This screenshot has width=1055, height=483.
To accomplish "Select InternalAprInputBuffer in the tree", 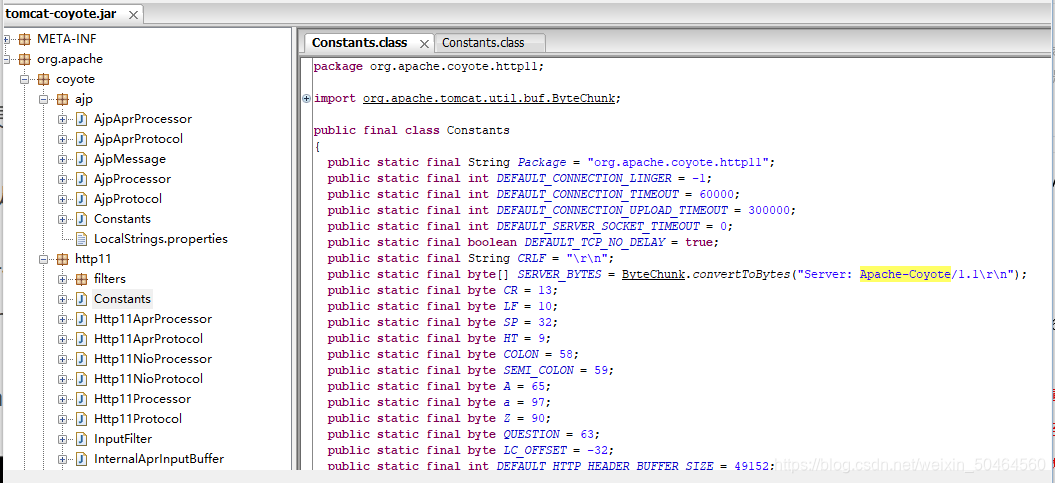I will pyautogui.click(x=159, y=459).
